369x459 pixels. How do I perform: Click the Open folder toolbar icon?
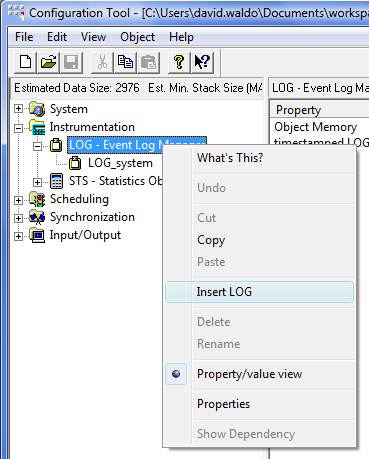click(x=48, y=62)
